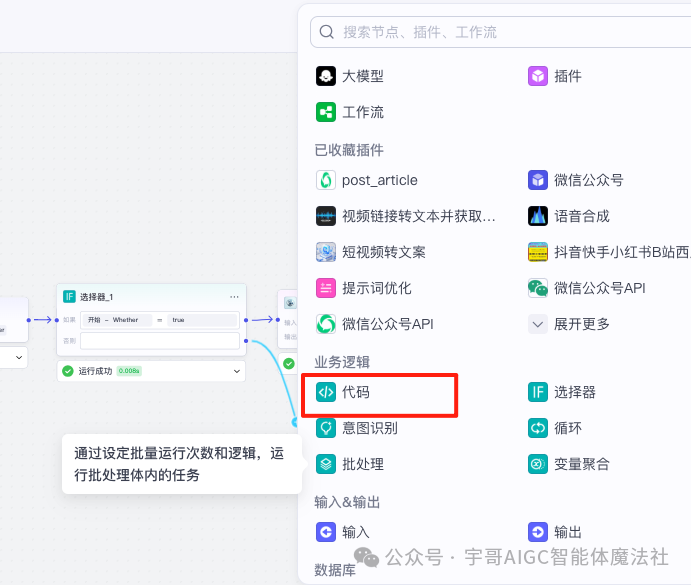691x585 pixels.
Task: Click the empty 否则 branch field
Action: click(160, 341)
